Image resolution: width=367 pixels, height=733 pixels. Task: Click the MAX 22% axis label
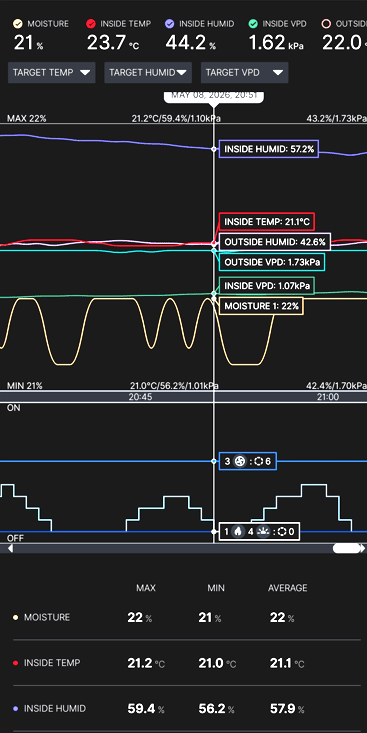click(27, 119)
